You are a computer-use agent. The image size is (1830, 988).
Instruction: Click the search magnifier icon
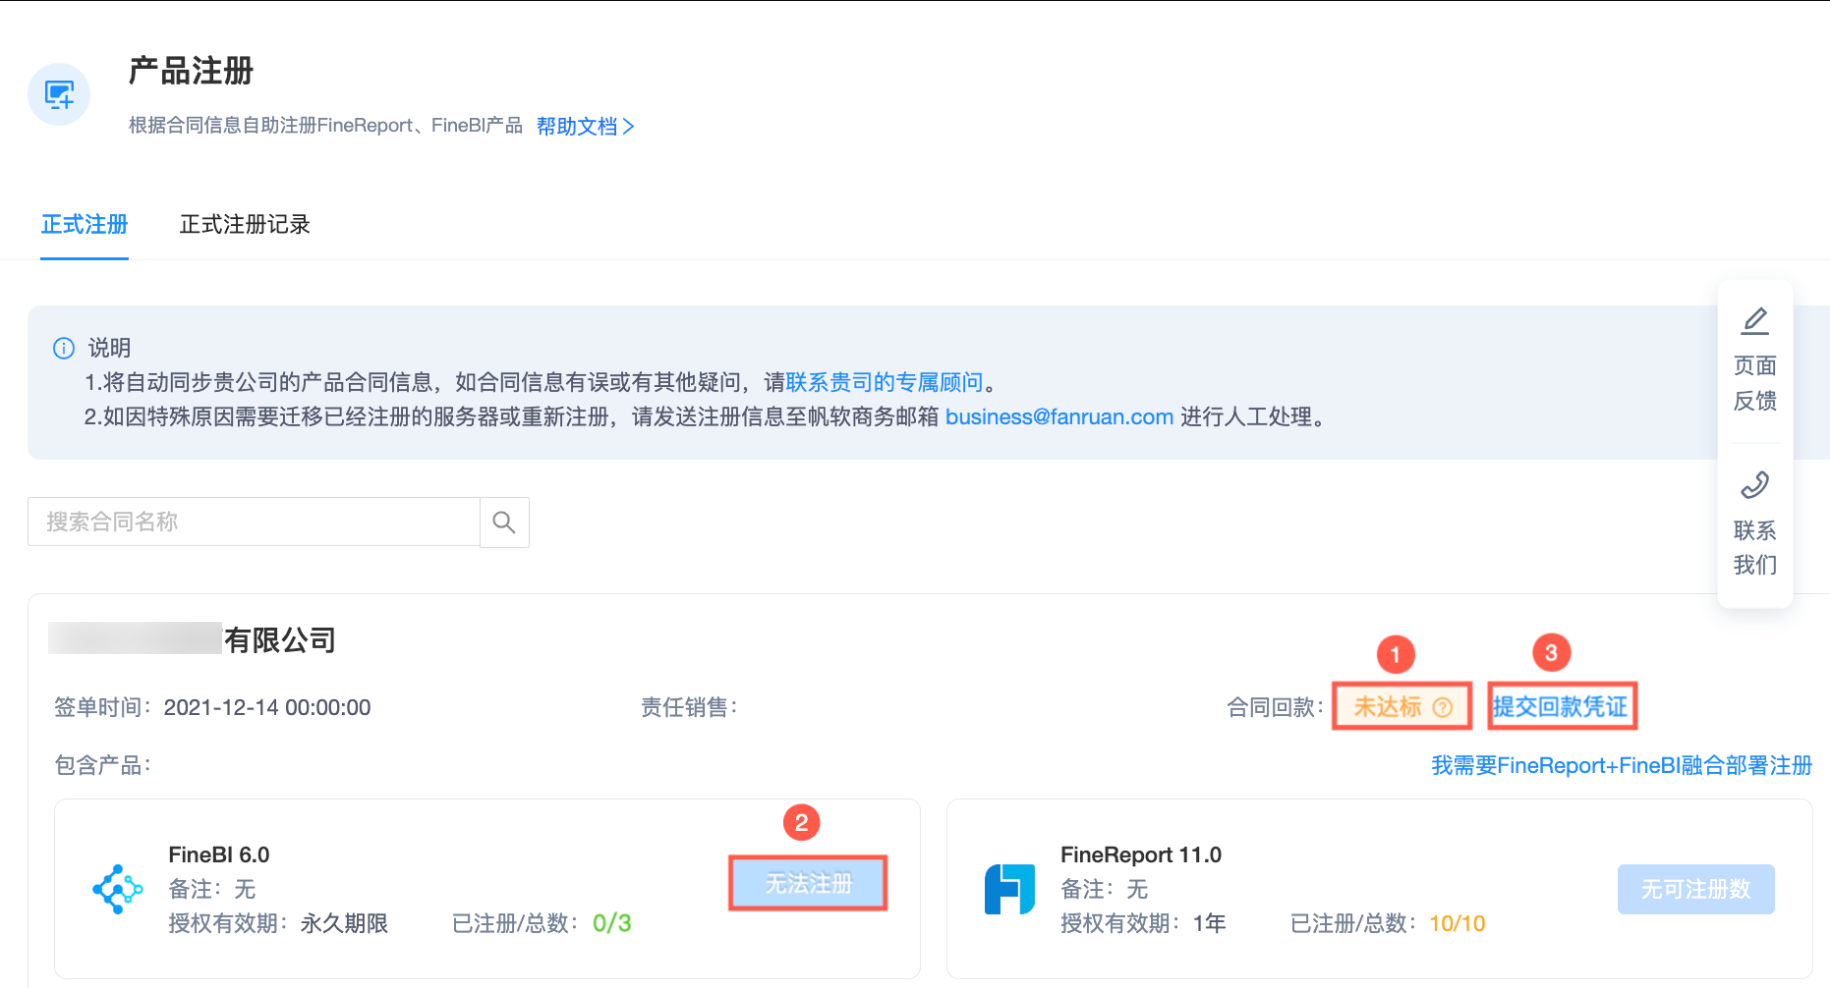pos(504,522)
